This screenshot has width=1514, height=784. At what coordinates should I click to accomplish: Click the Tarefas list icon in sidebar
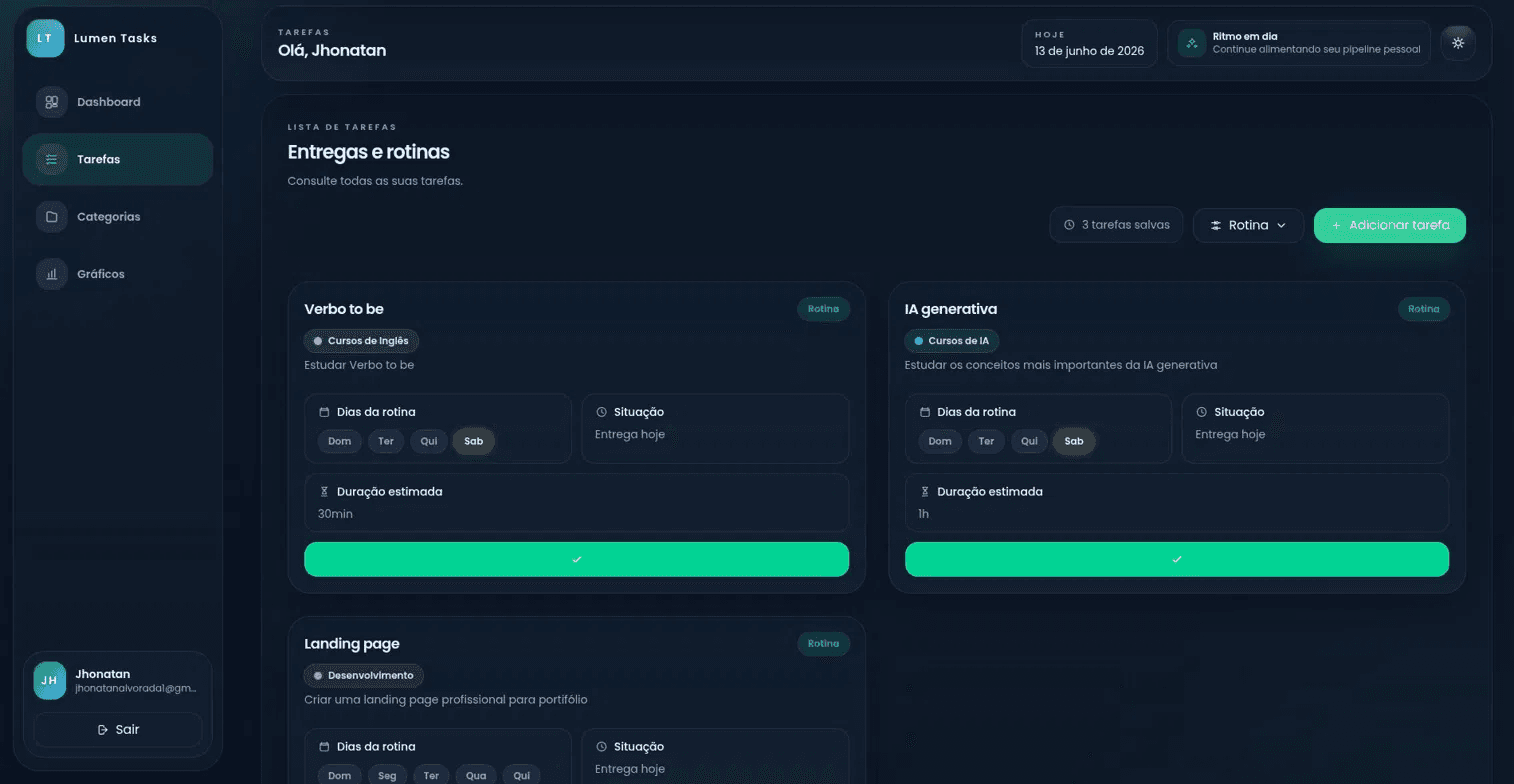(x=52, y=159)
